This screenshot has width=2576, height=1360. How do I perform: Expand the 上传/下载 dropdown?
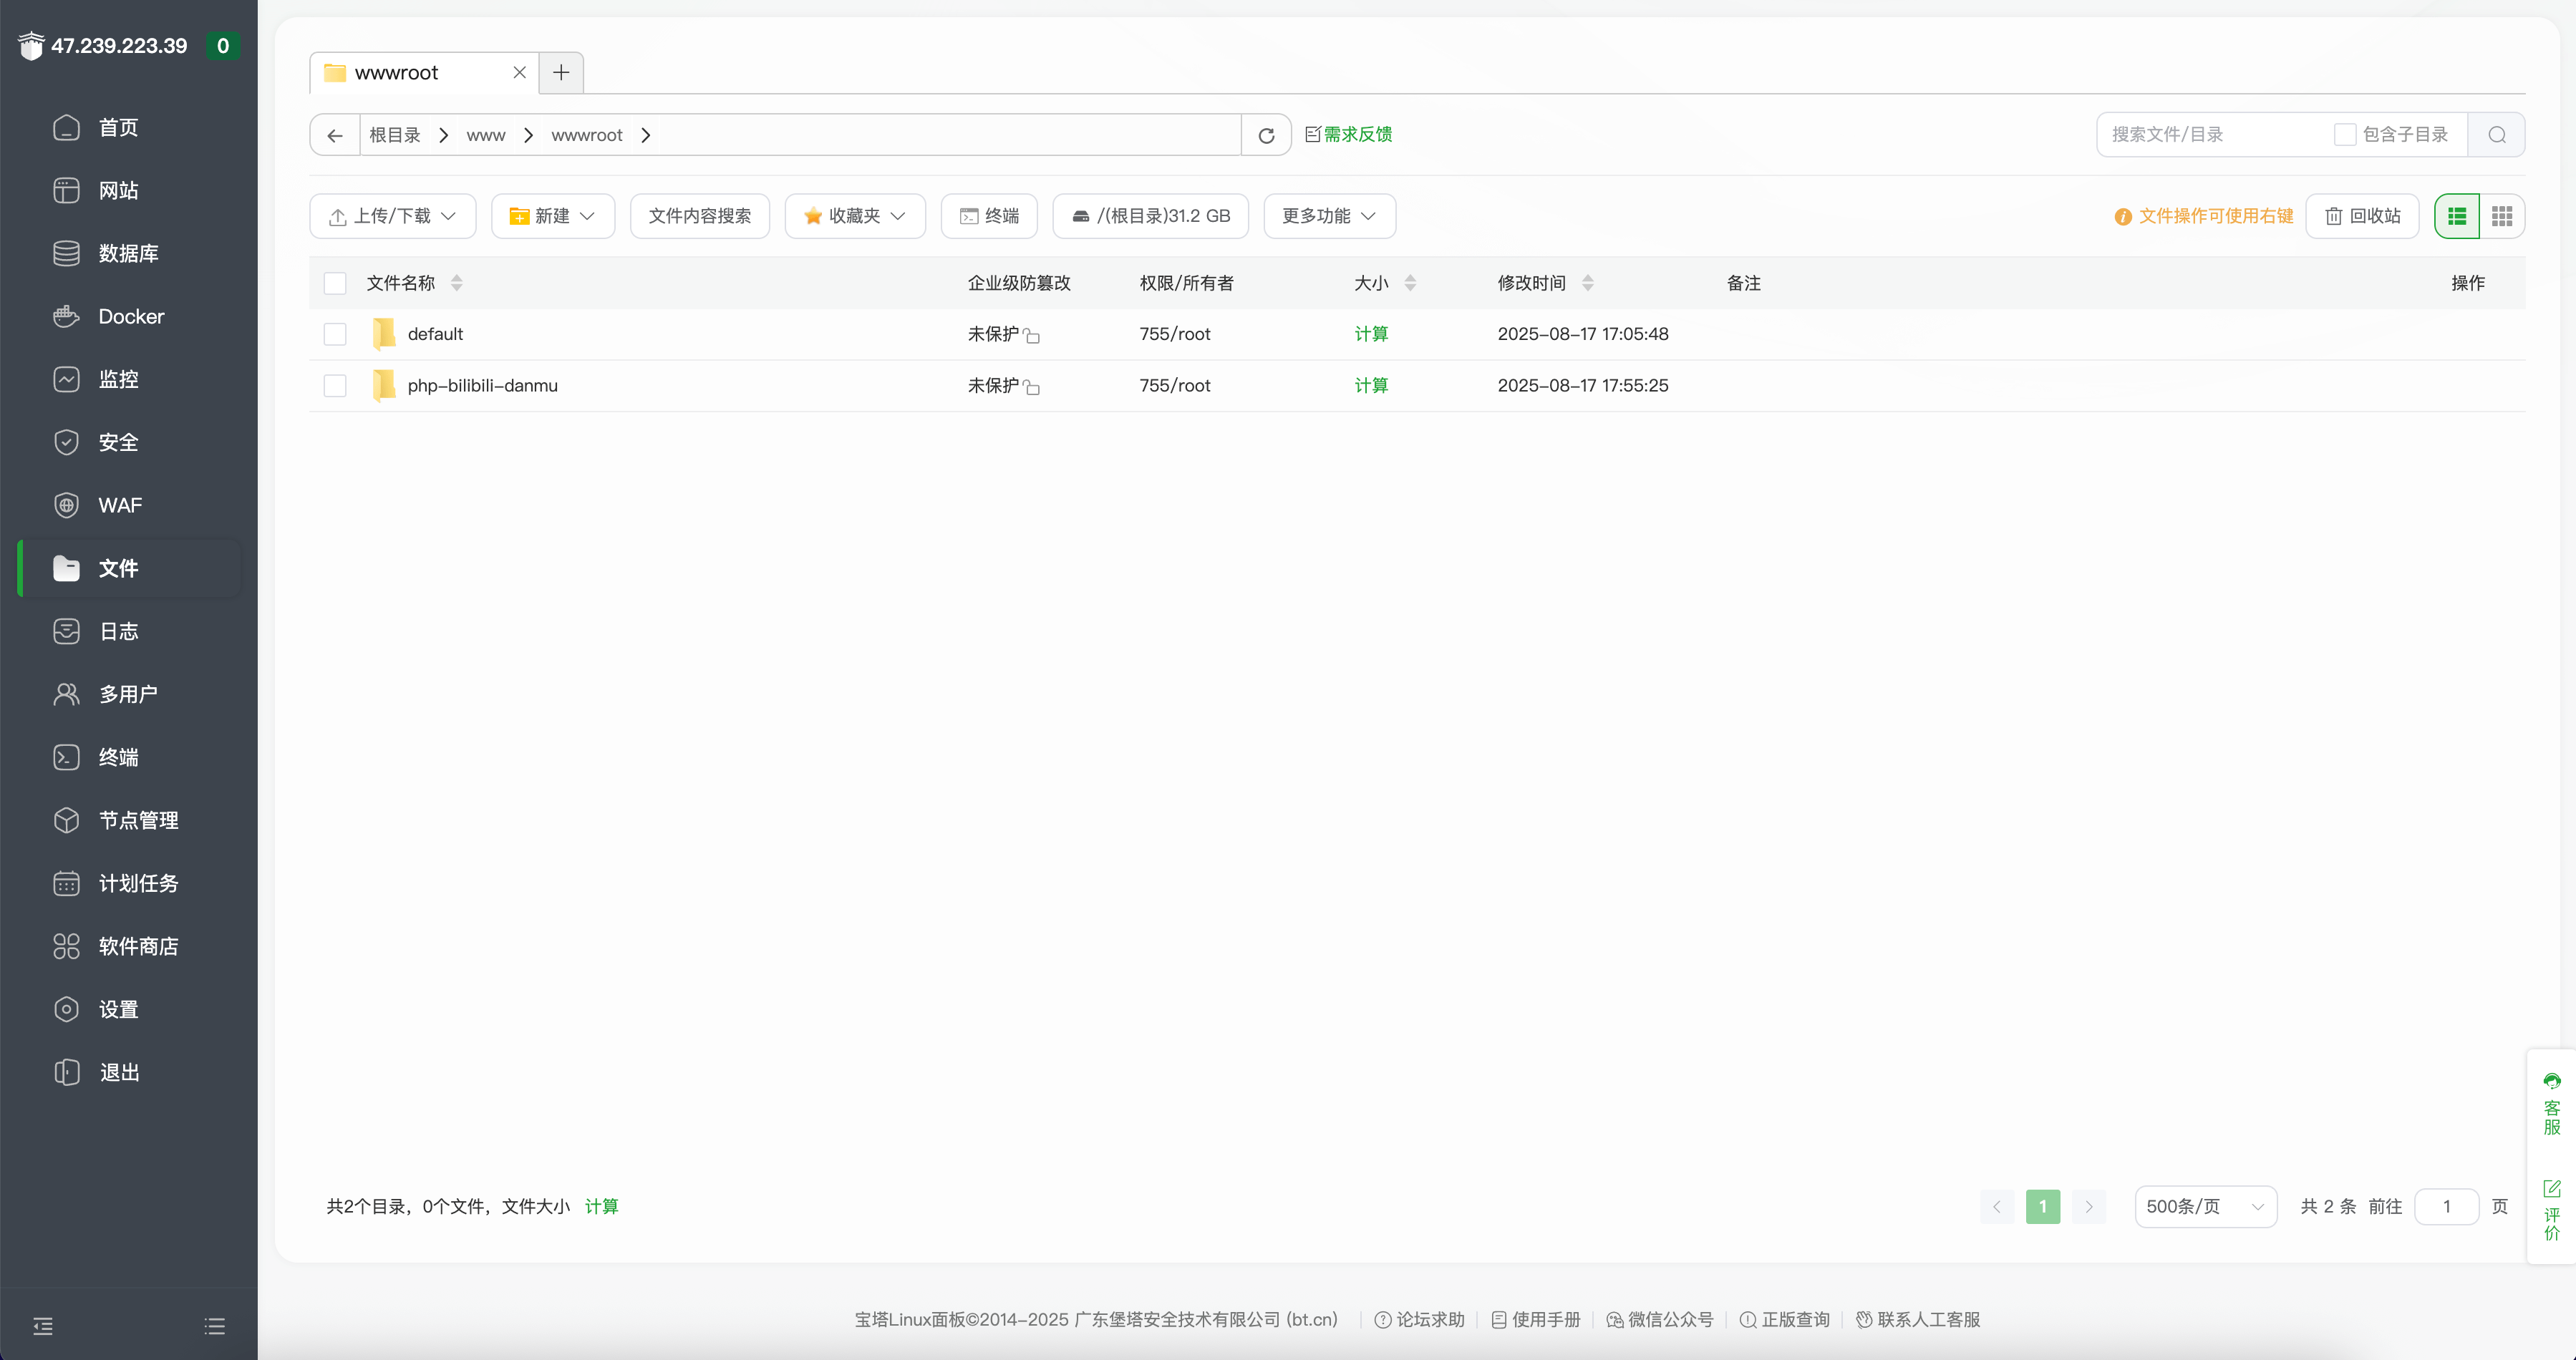click(393, 216)
